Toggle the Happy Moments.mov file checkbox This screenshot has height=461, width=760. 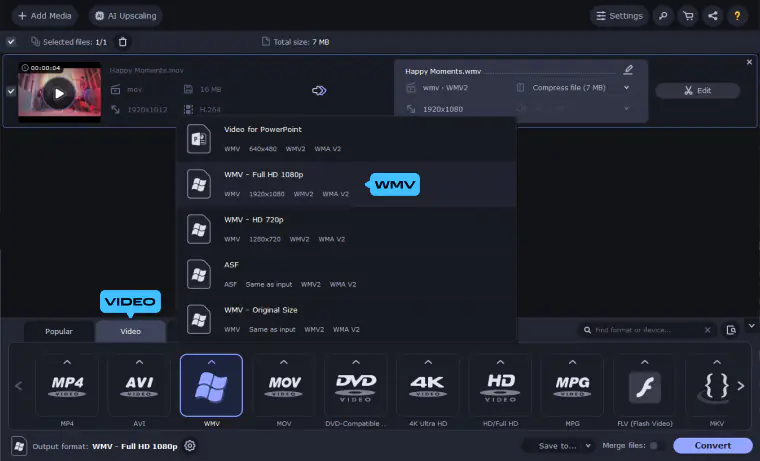(11, 91)
